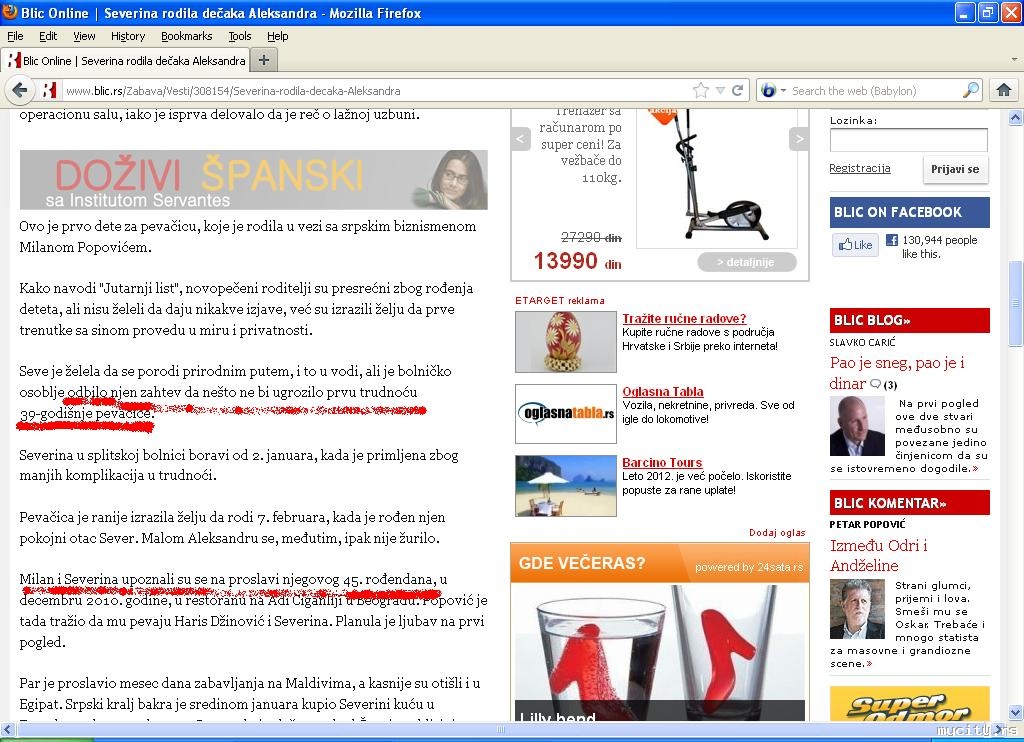The image size is (1024, 742).
Task: Open the URL history dropdown arrow
Action: pyautogui.click(x=720, y=90)
